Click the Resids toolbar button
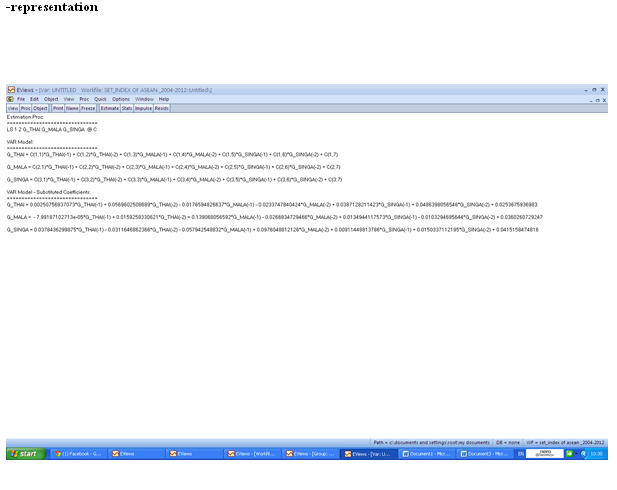The image size is (617, 490). (x=162, y=108)
